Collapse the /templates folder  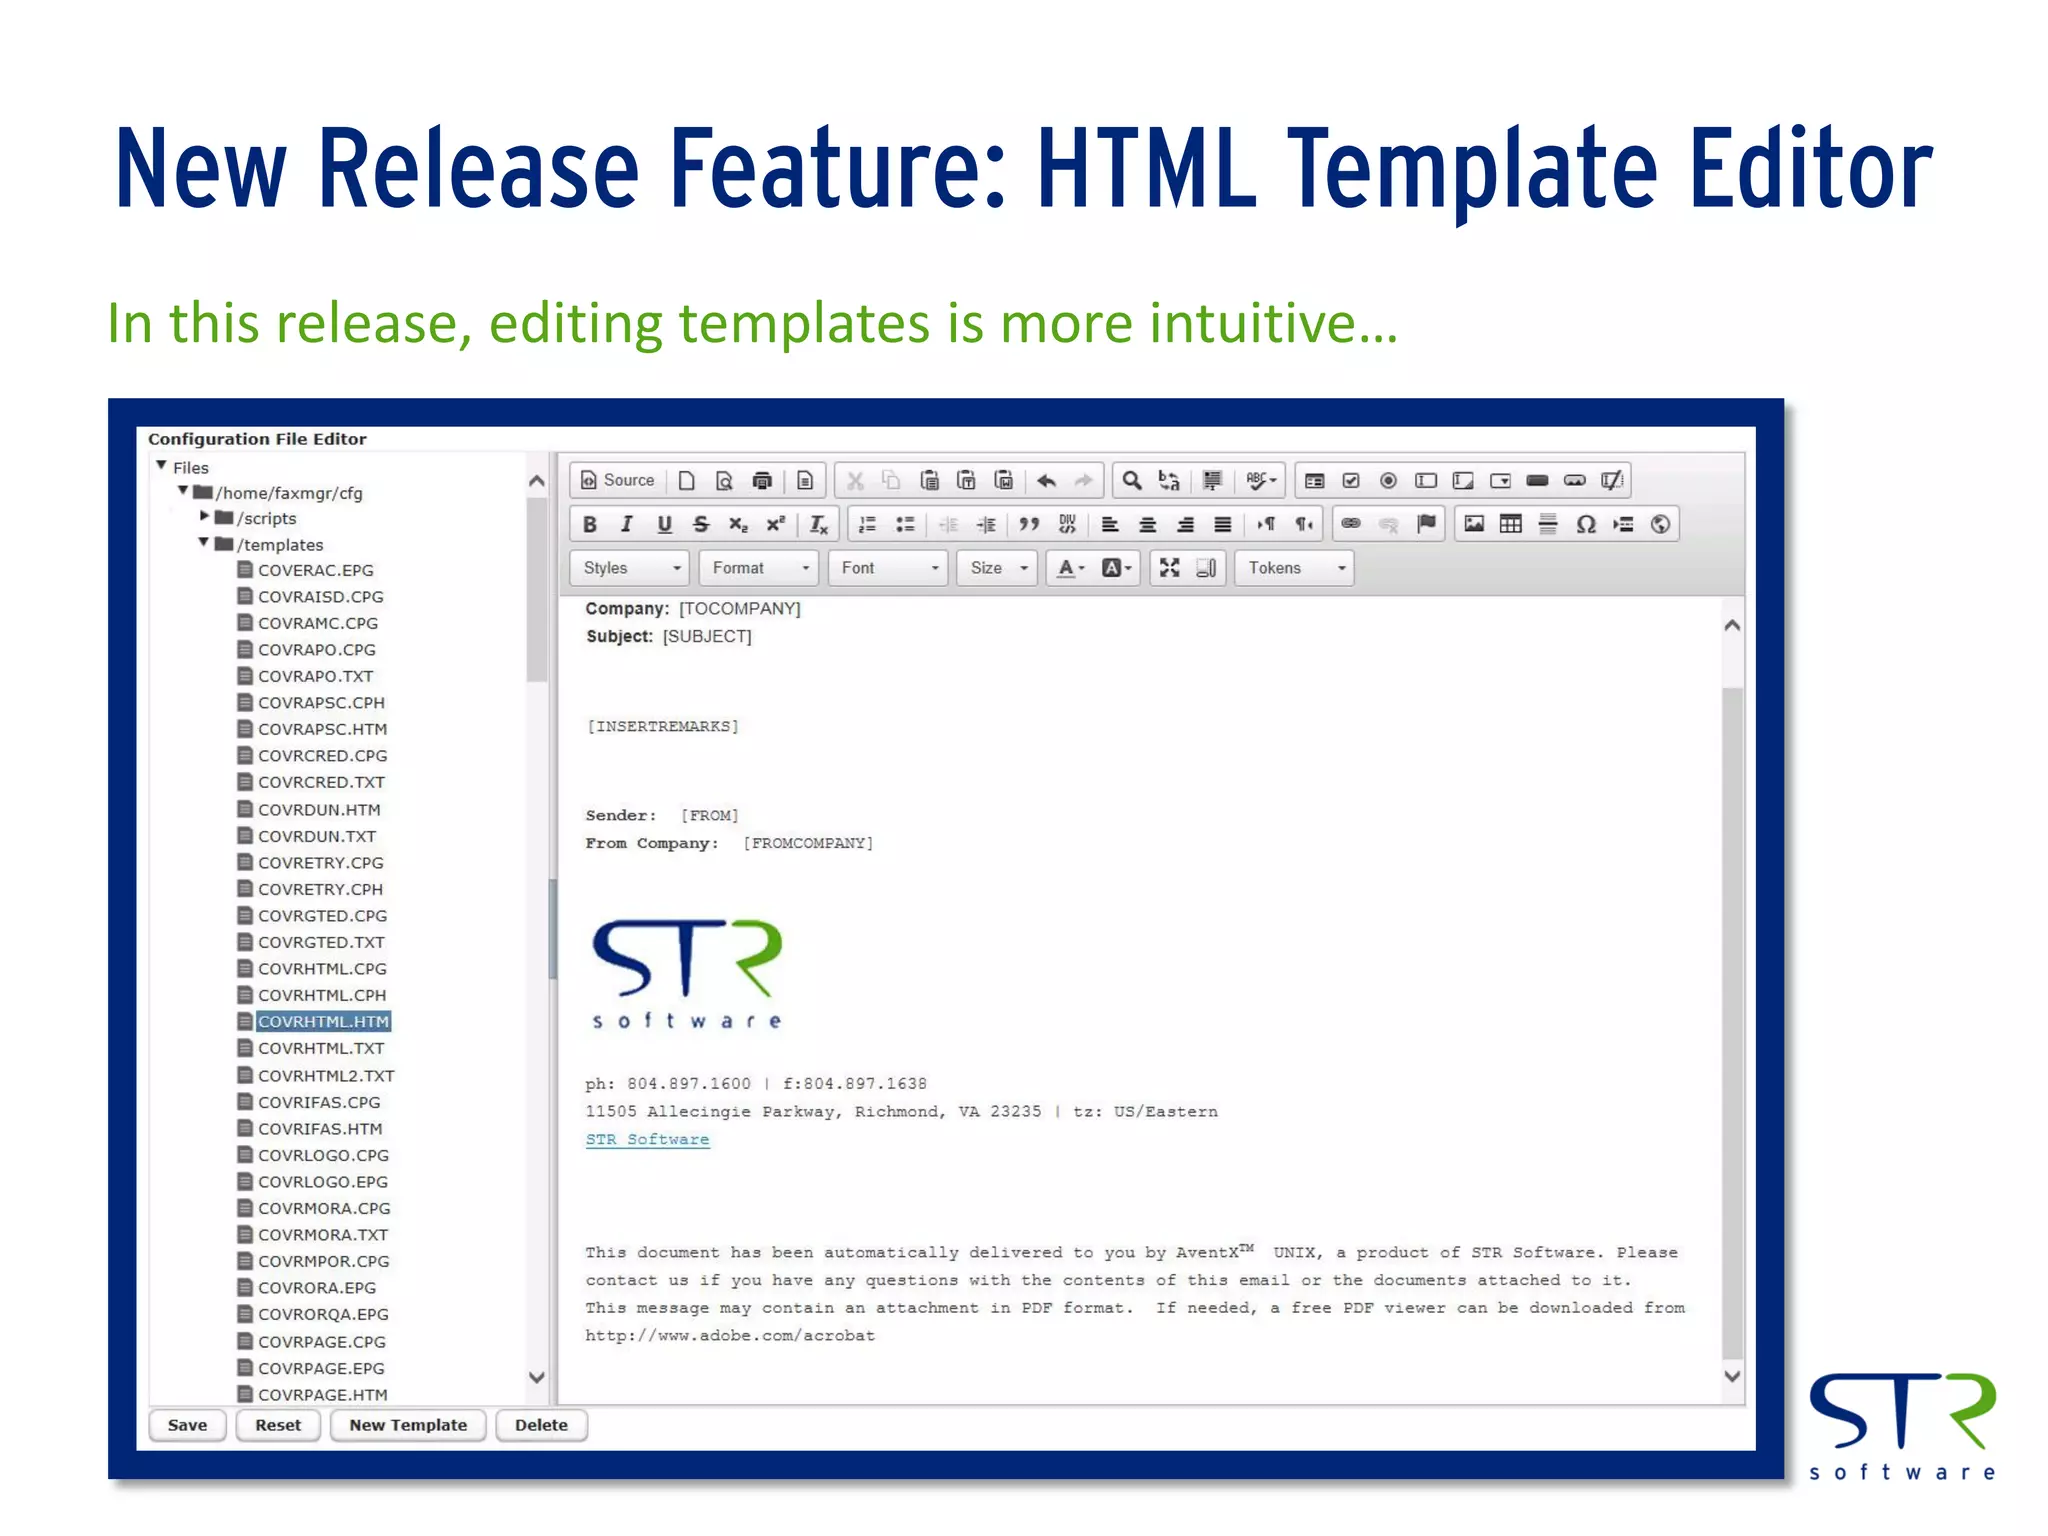tap(204, 543)
